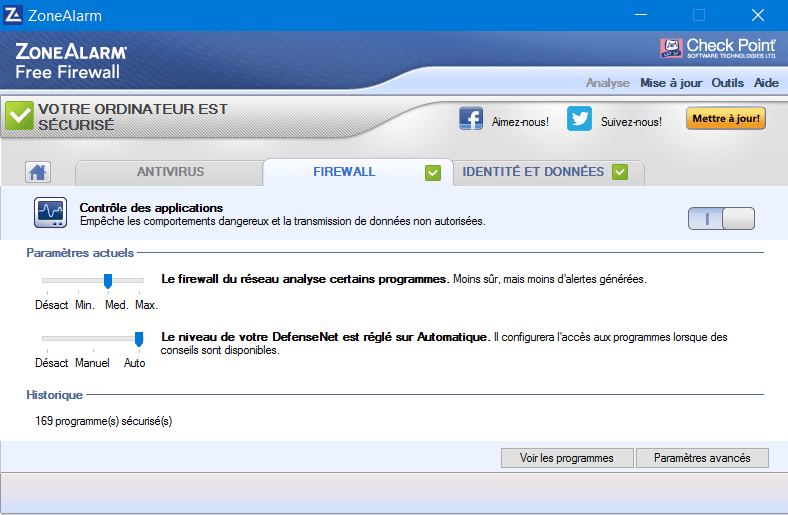
Task: Set firewall slider to Min. label
Action: coord(85,305)
